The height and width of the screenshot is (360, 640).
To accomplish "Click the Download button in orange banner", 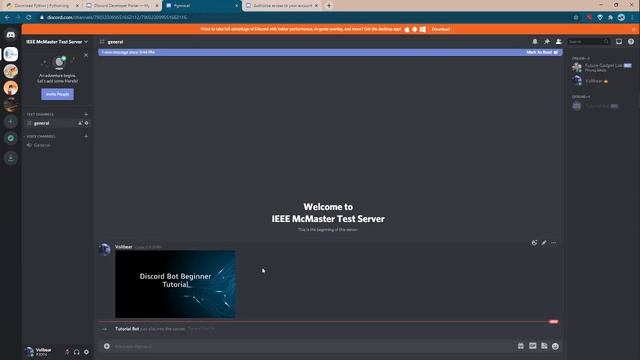I will 441,29.
